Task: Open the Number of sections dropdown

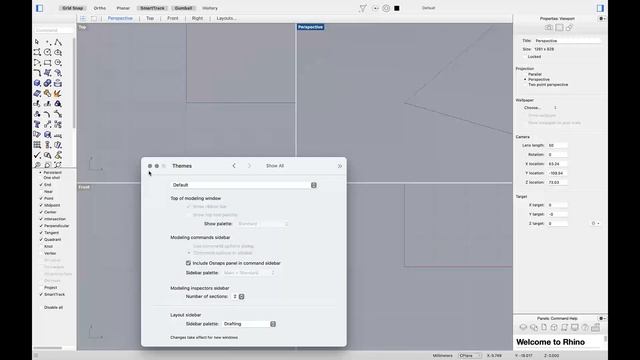Action: coord(238,296)
